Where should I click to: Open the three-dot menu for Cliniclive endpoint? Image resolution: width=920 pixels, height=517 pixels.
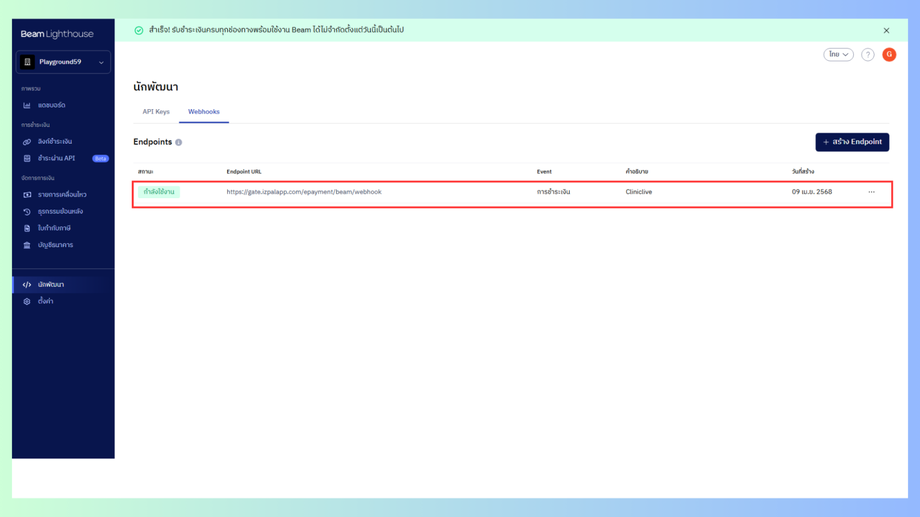tap(872, 192)
